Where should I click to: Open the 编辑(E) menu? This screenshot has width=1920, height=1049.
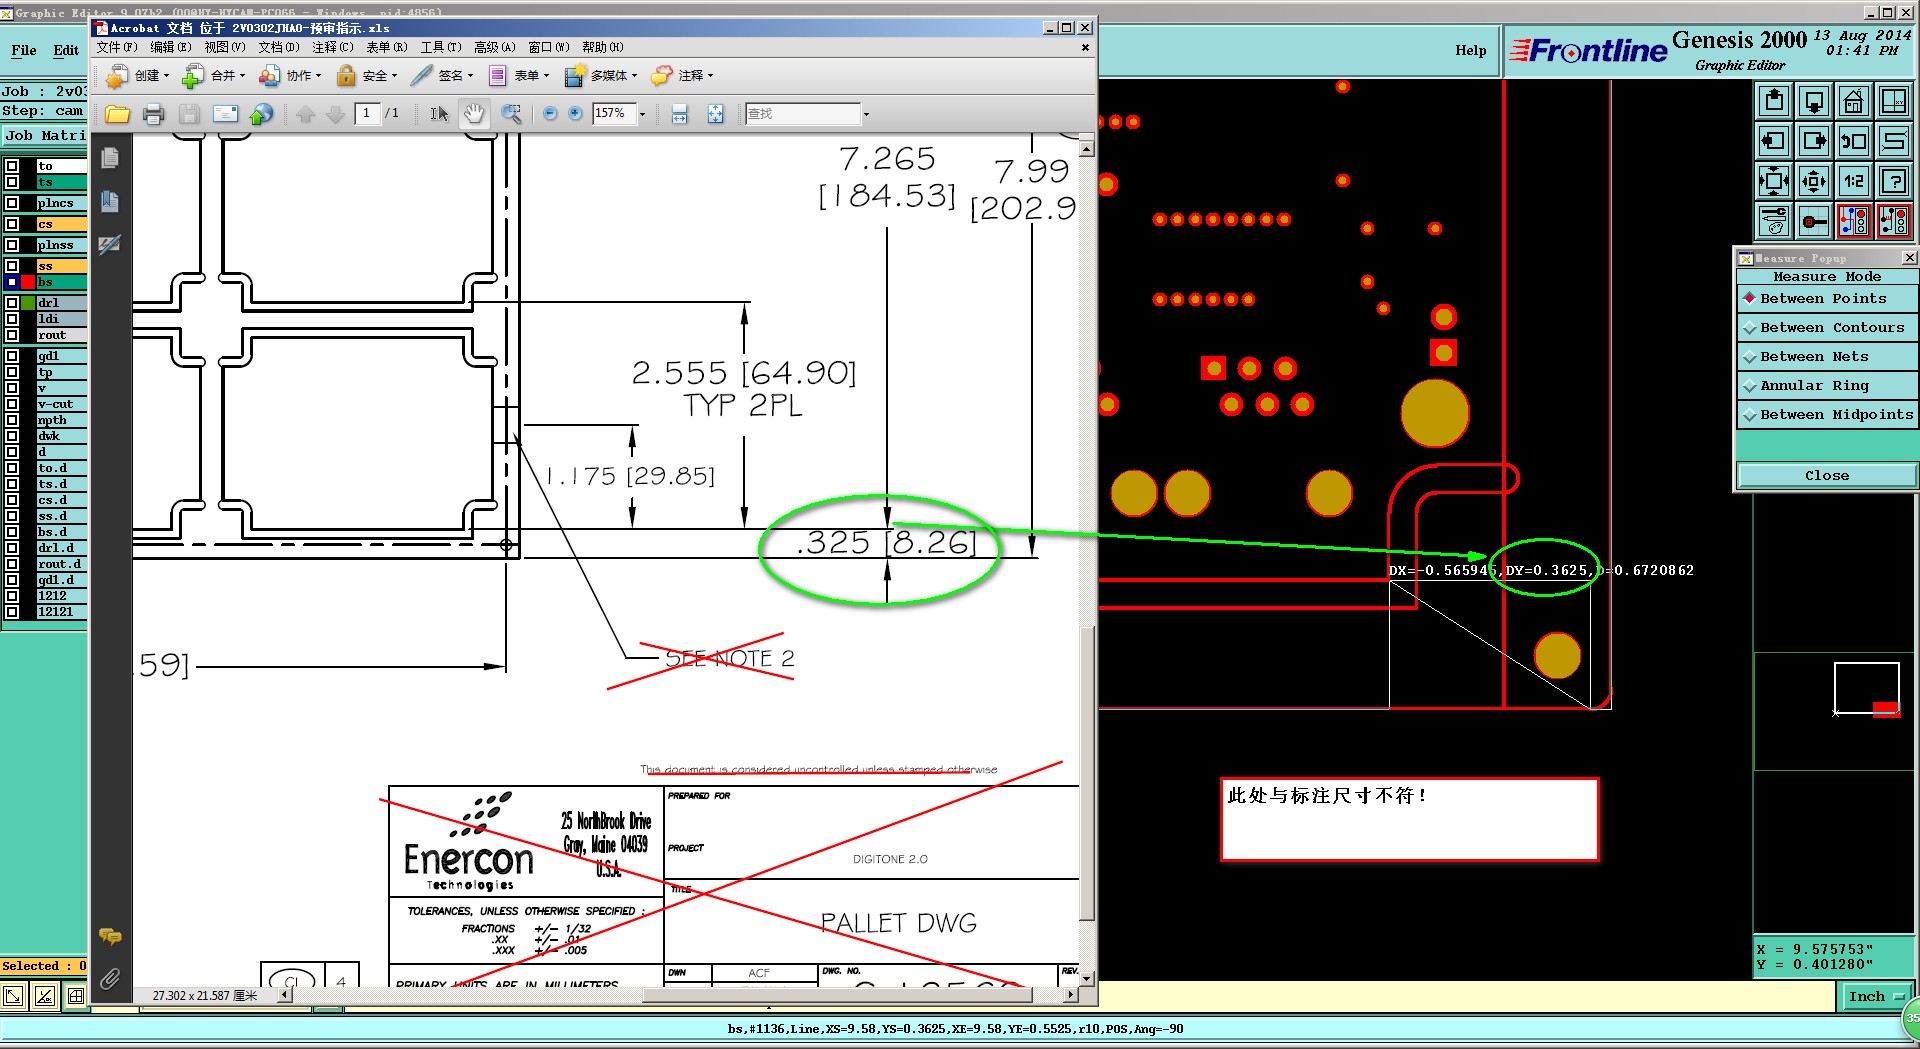click(171, 47)
